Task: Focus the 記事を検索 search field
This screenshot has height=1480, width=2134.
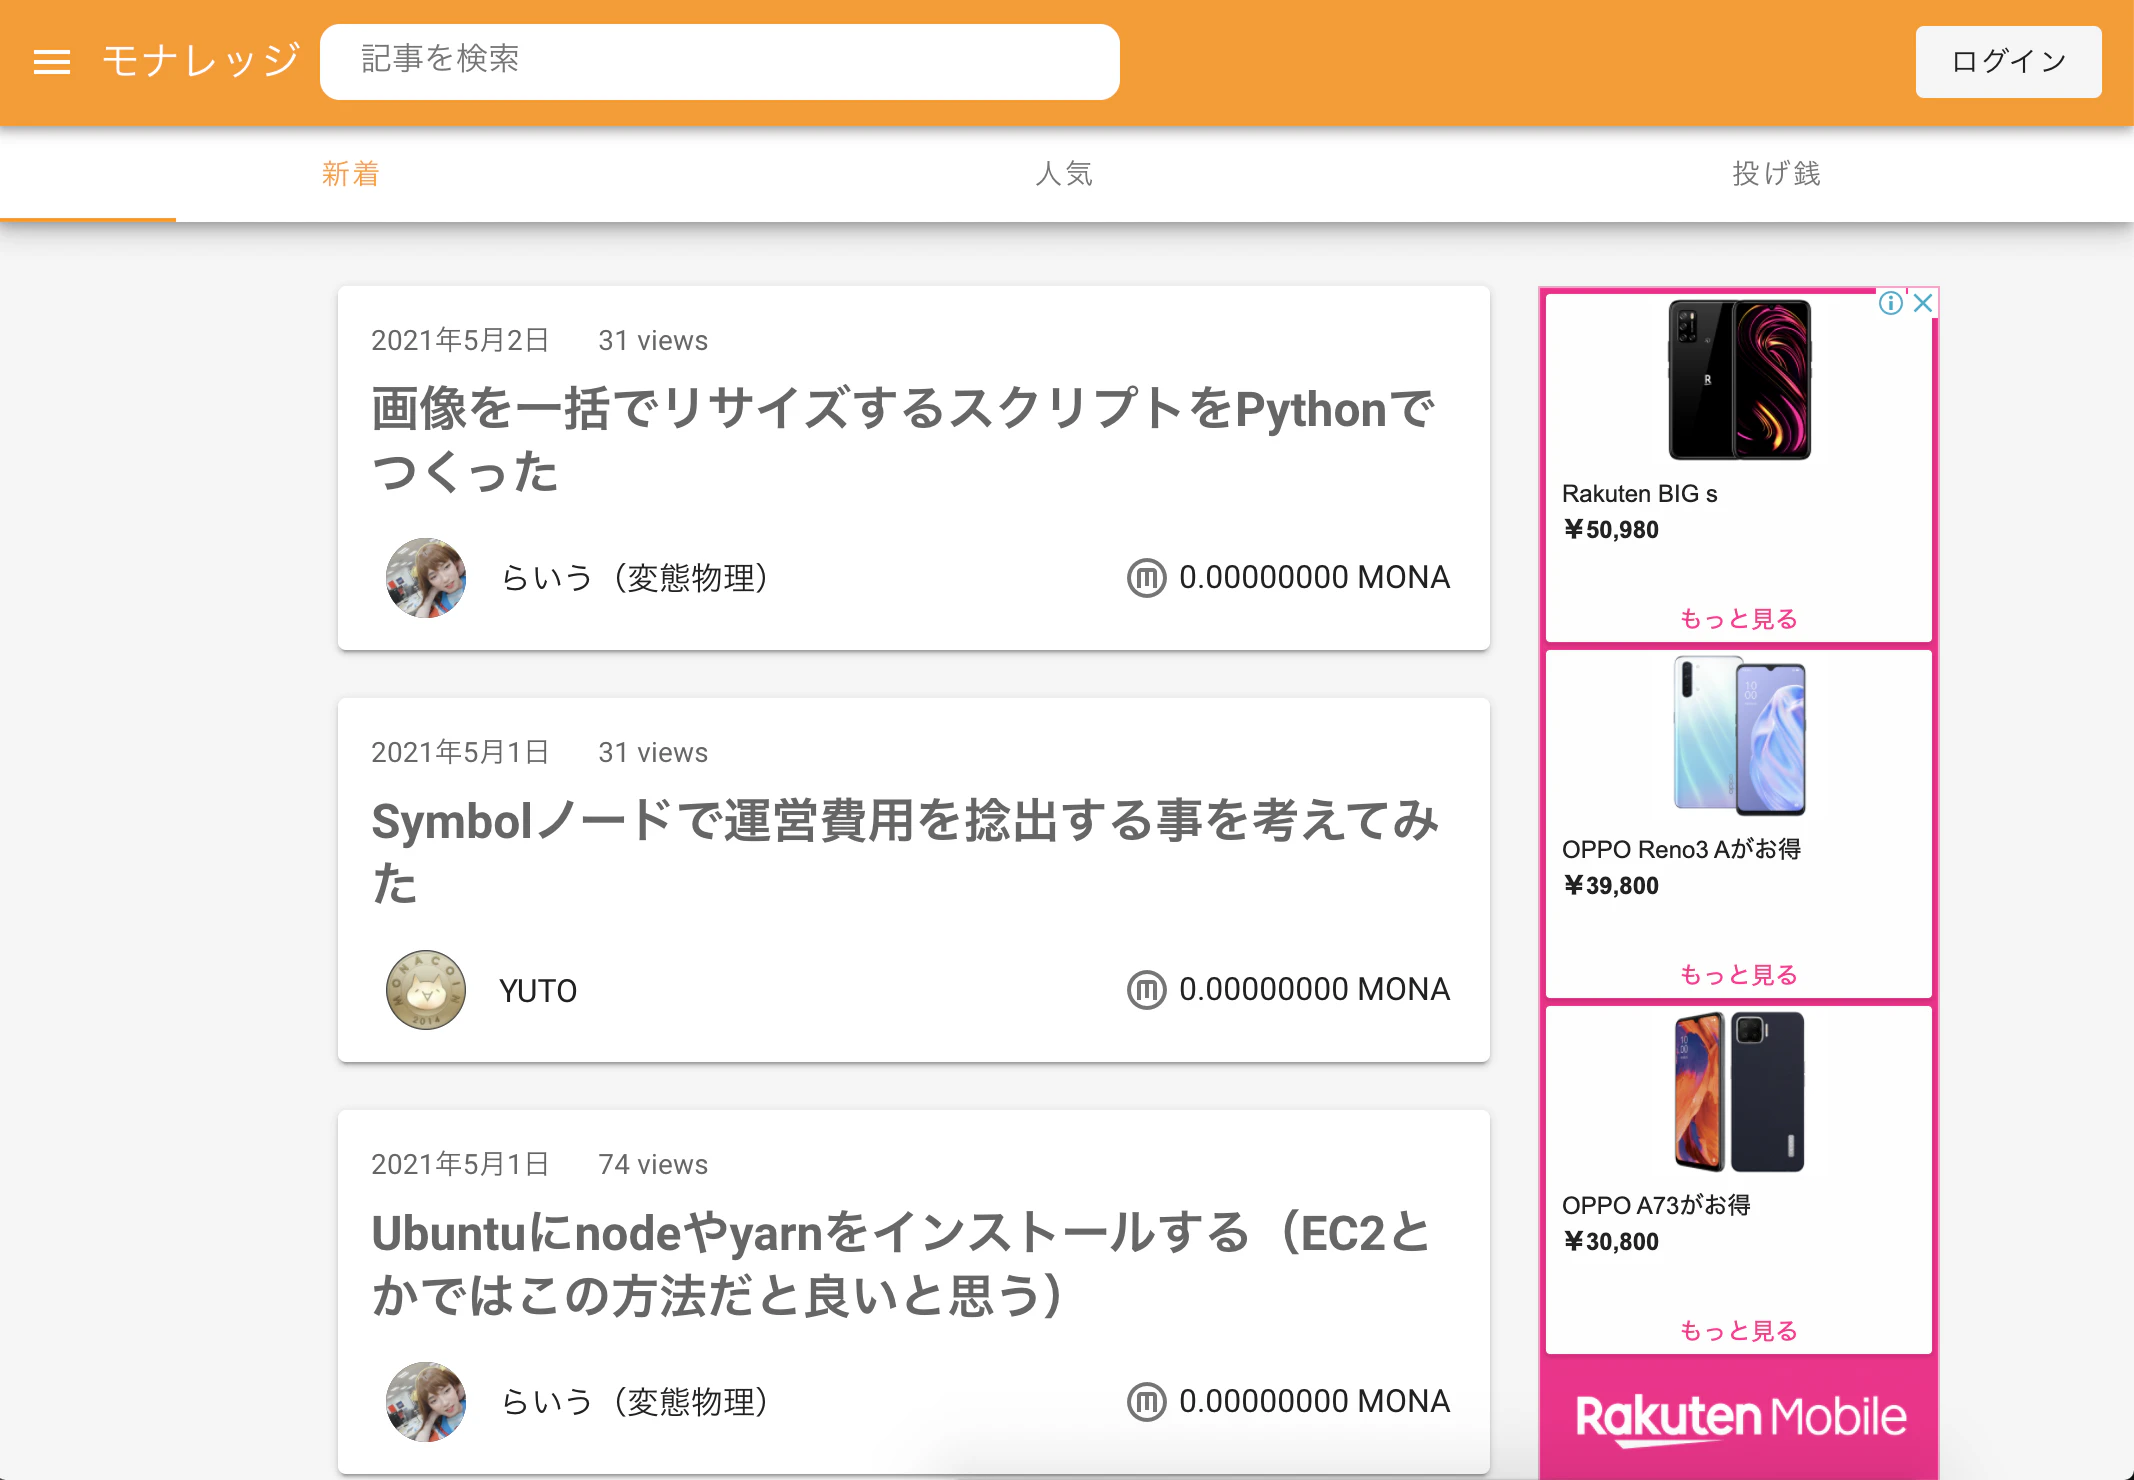Action: [x=719, y=61]
